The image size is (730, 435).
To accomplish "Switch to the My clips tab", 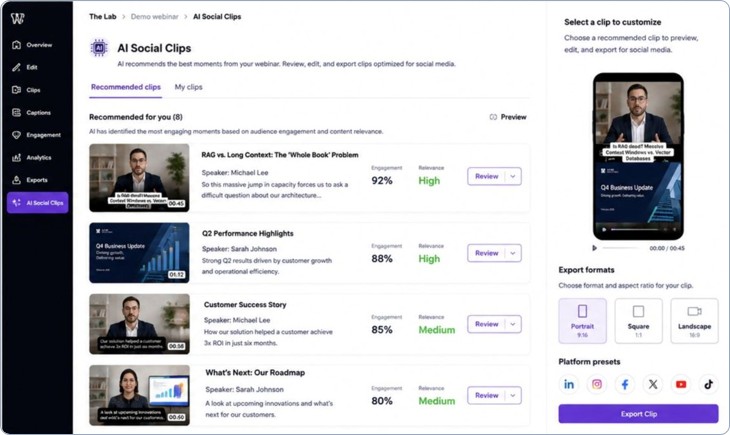I will [189, 87].
